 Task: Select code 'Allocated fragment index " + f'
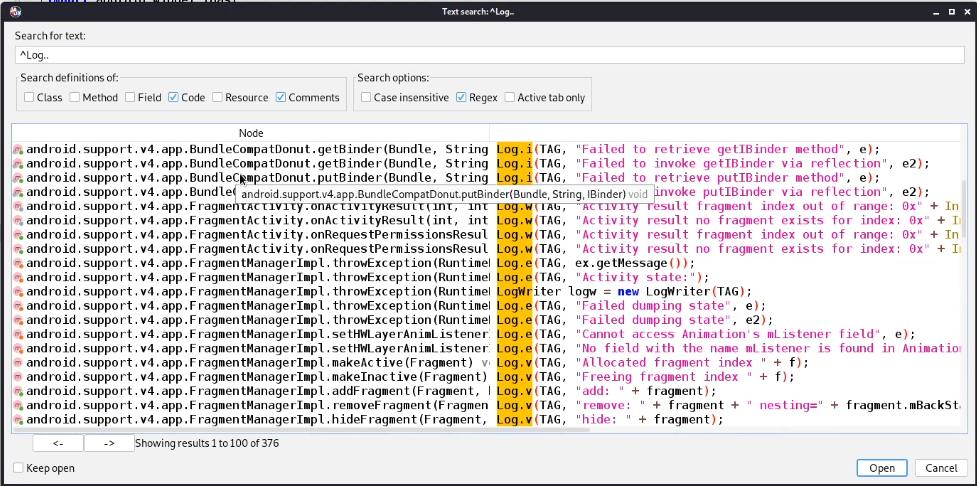(689, 363)
